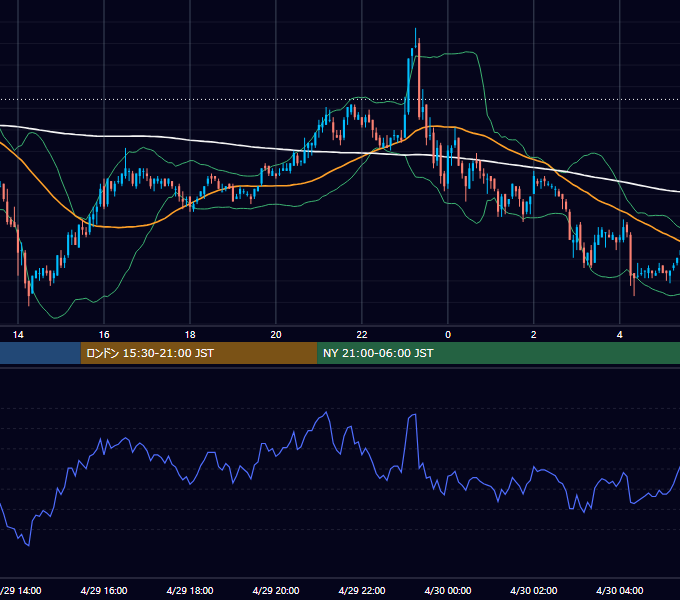
Task: Click the NY 21:00-06:00 JST session bar
Action: point(498,353)
